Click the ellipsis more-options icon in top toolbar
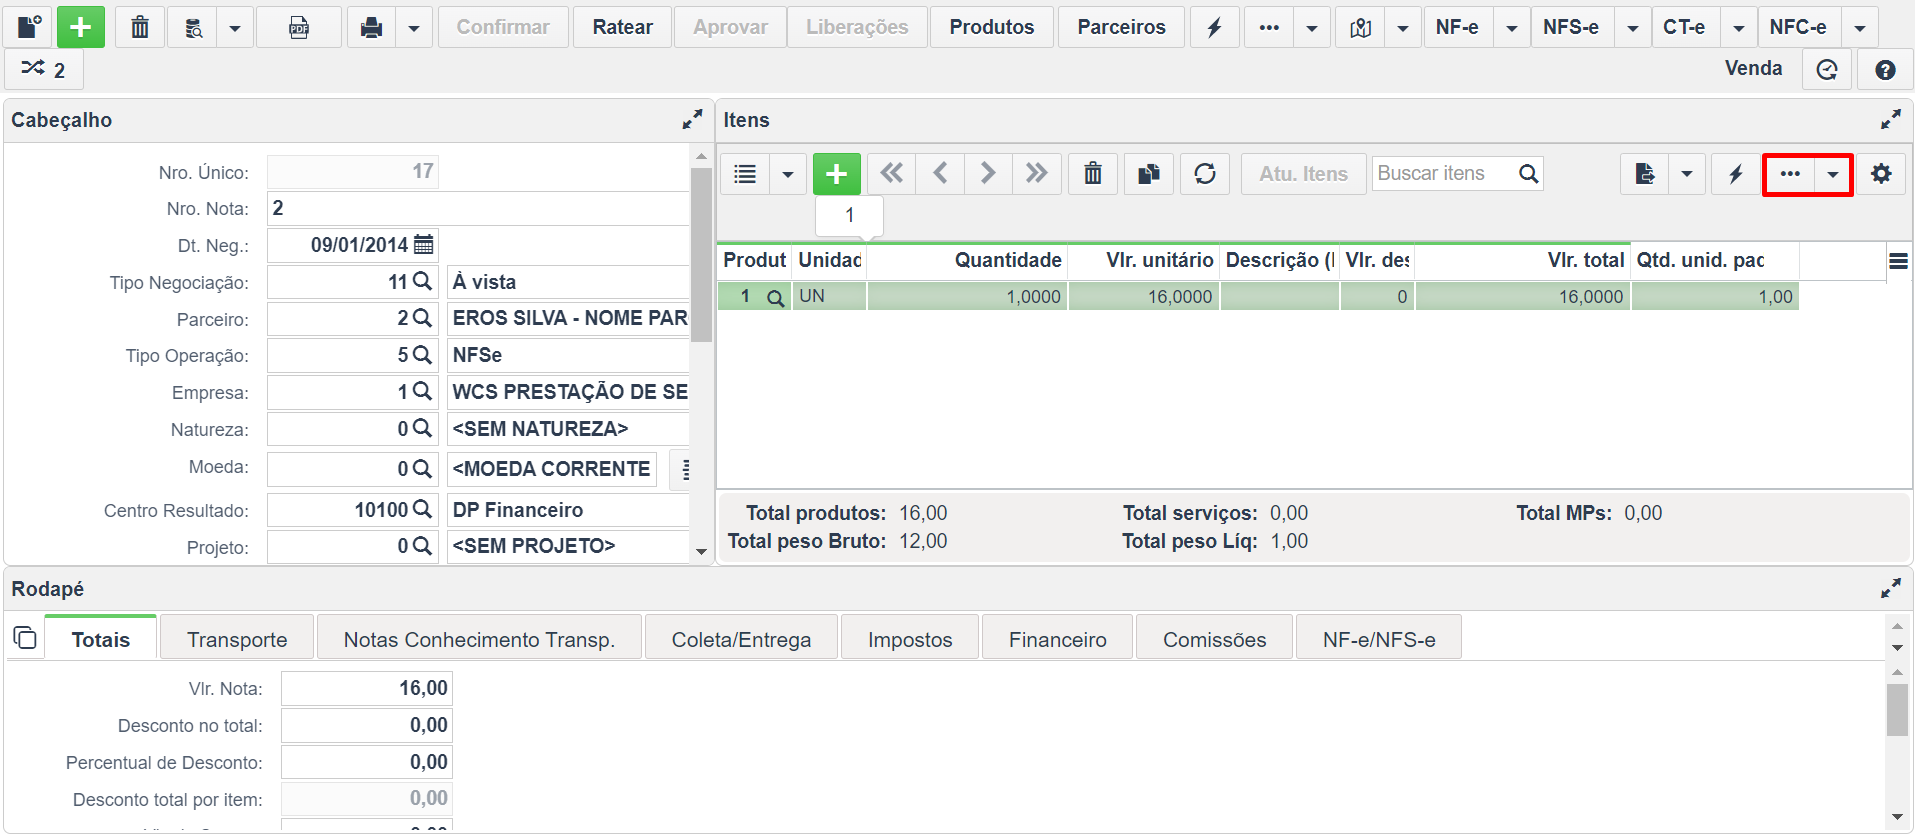1915x835 pixels. [1269, 27]
